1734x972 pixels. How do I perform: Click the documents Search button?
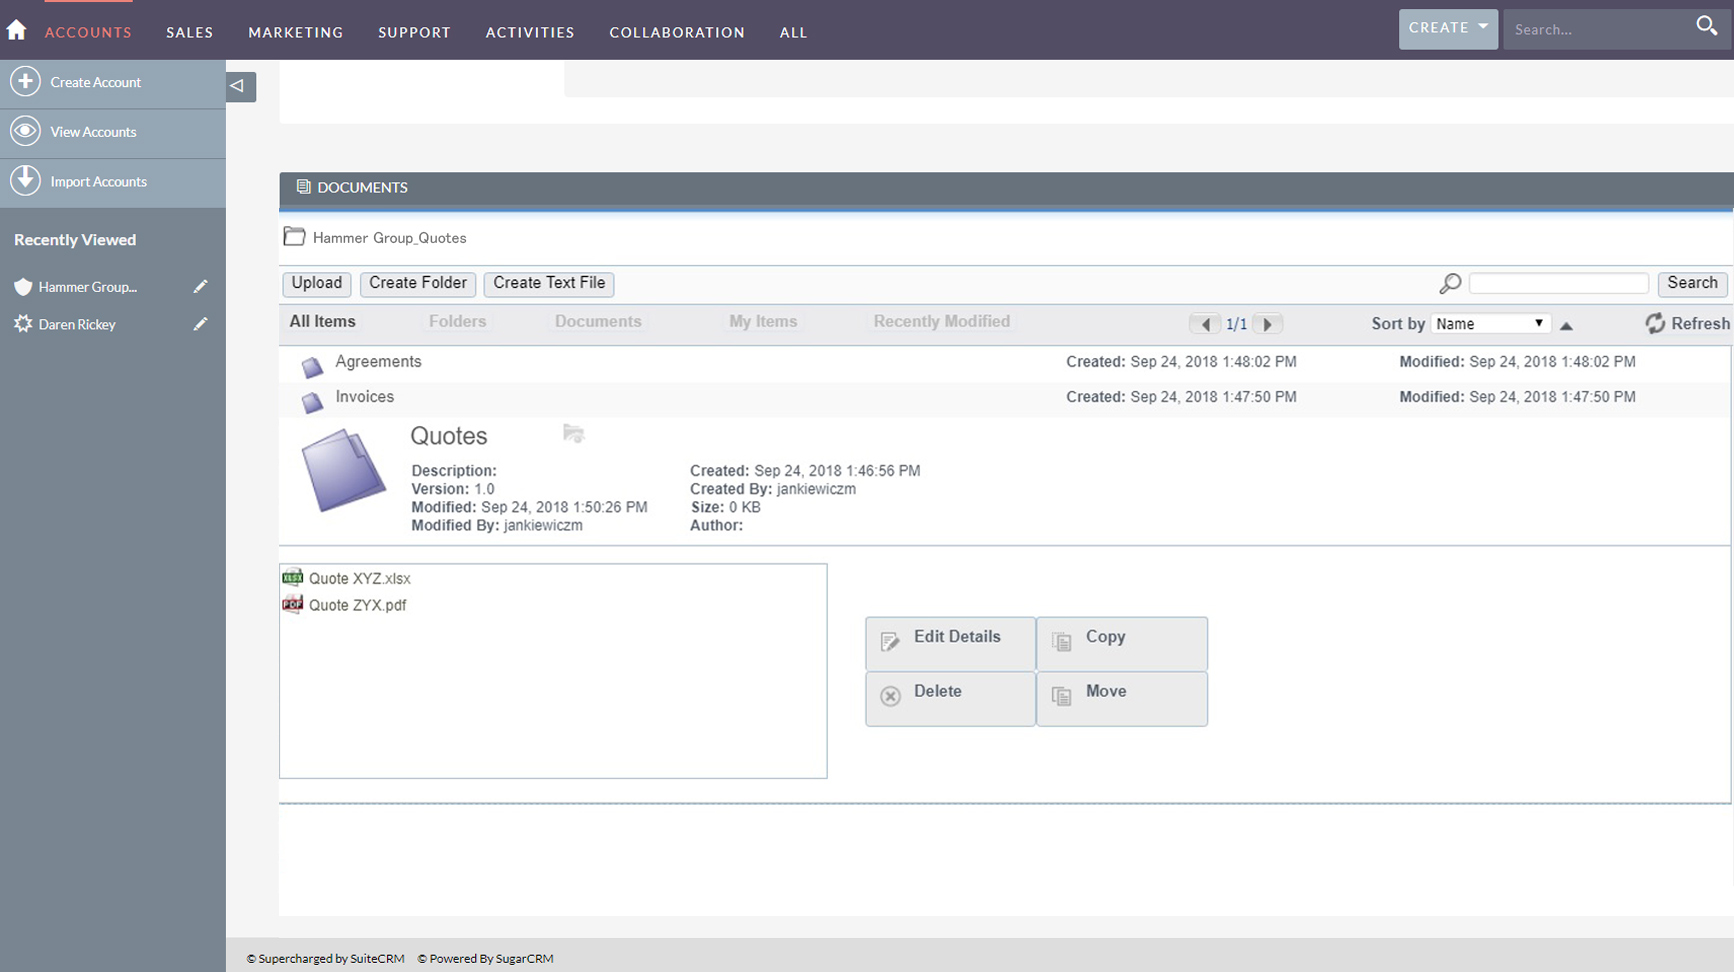click(x=1692, y=283)
